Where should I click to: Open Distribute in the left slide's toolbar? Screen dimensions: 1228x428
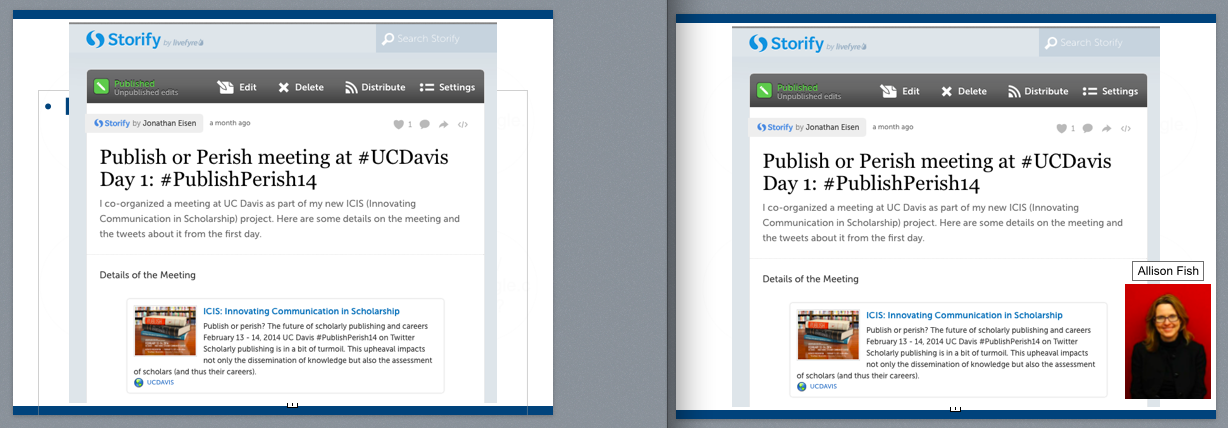pos(375,87)
